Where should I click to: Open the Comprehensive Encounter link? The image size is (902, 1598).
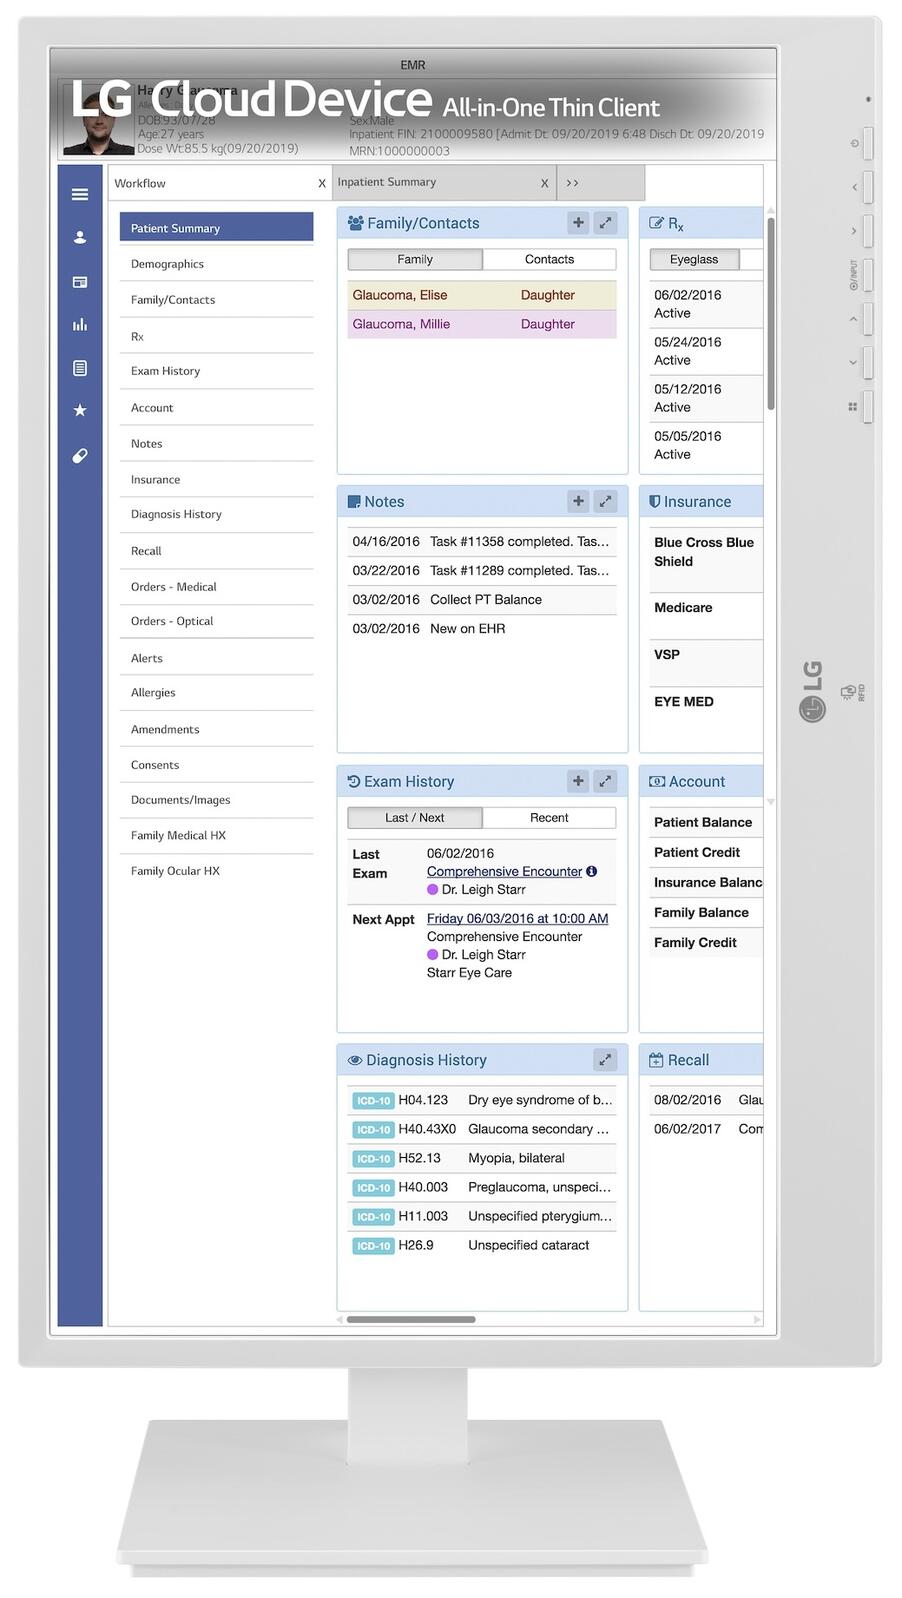pos(504,871)
